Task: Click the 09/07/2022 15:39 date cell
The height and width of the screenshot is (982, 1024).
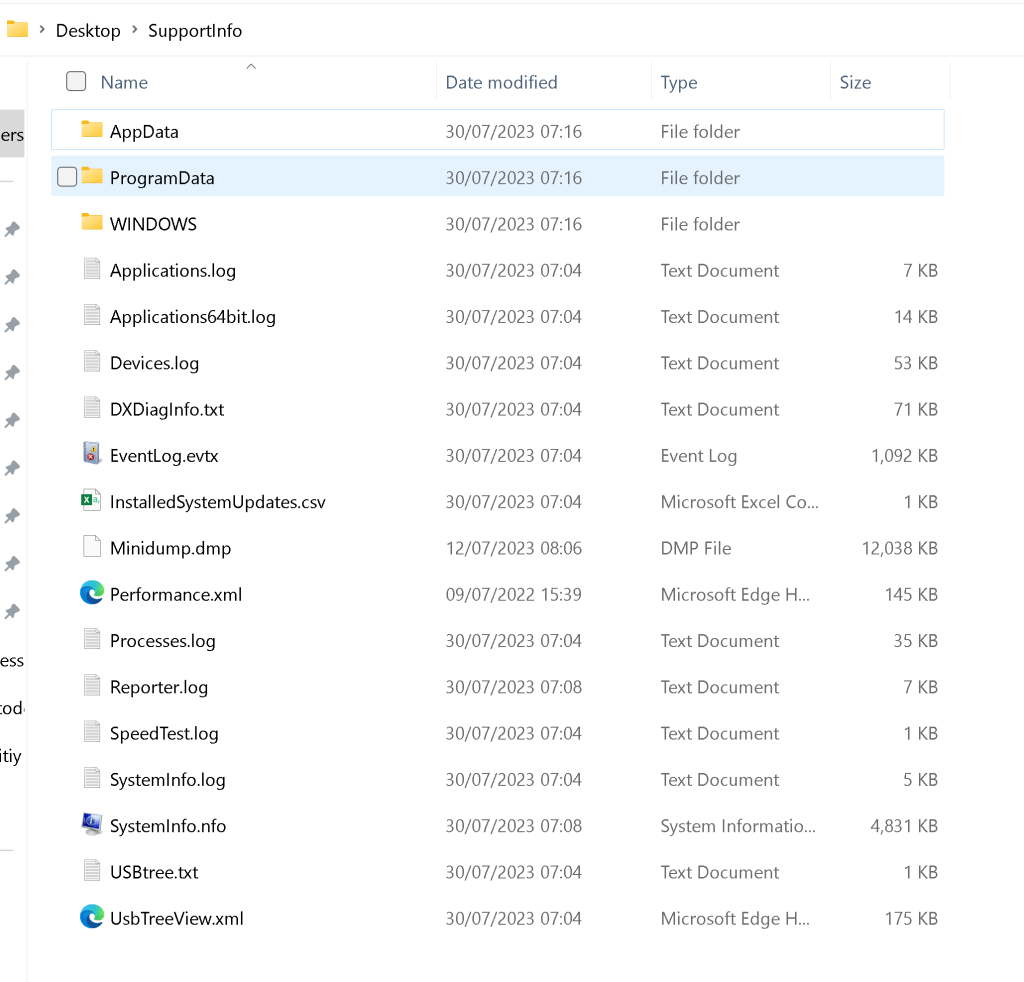Action: point(513,595)
